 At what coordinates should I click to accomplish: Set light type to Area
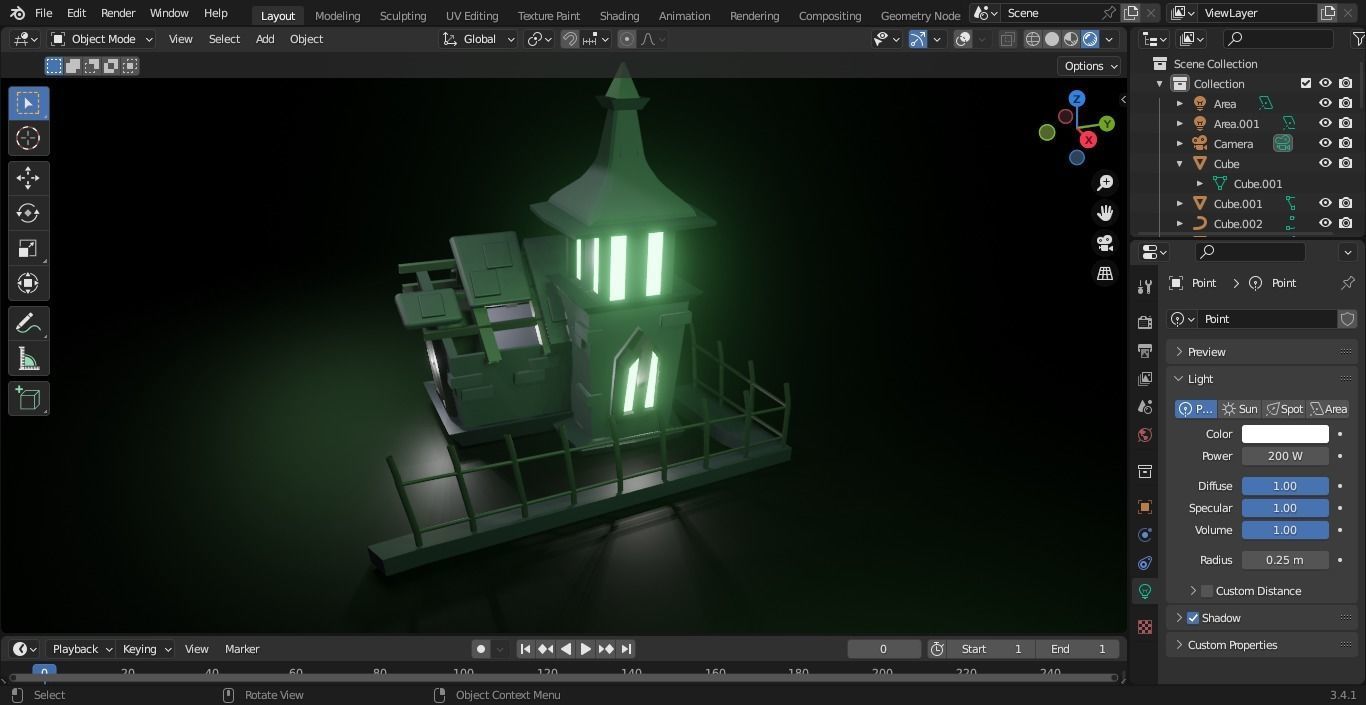(1328, 409)
